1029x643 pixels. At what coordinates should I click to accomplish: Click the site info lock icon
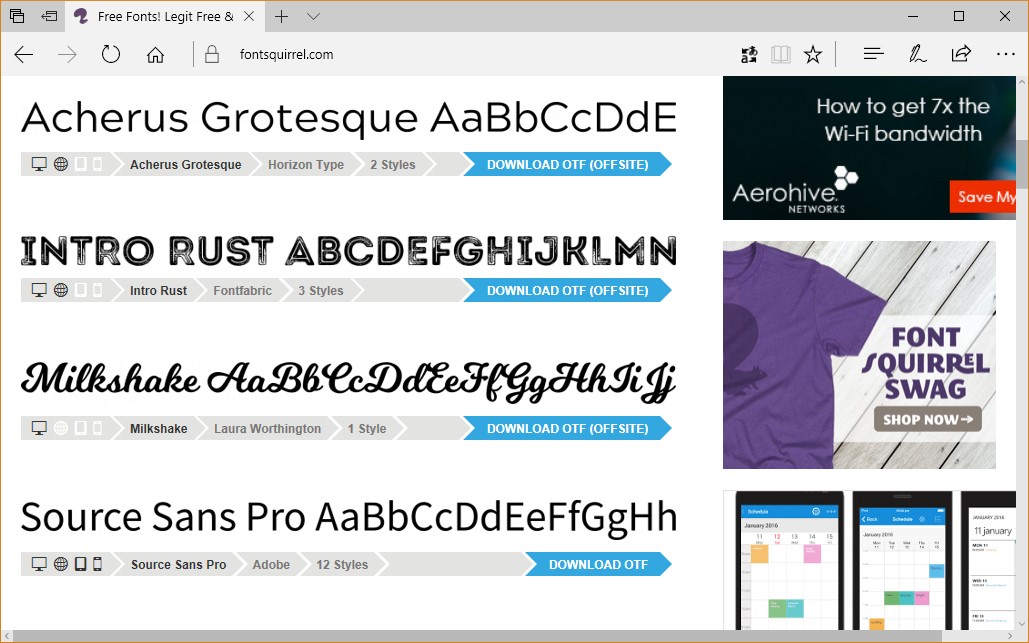[x=211, y=55]
